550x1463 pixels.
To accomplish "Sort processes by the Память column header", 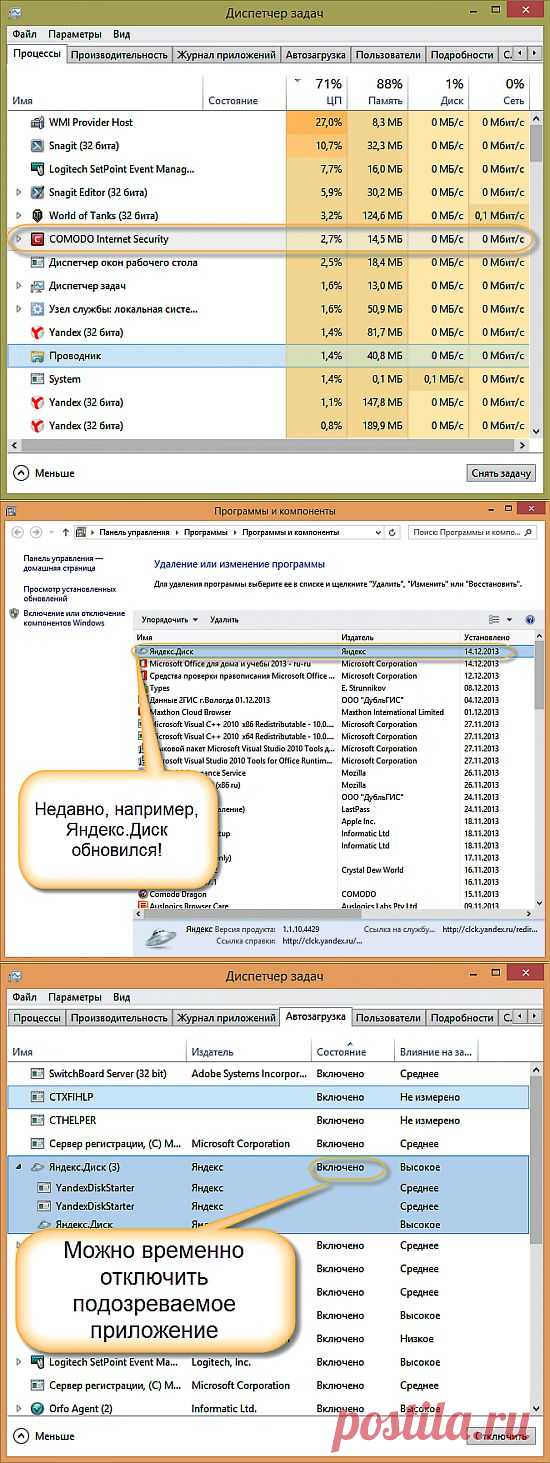I will pyautogui.click(x=376, y=92).
